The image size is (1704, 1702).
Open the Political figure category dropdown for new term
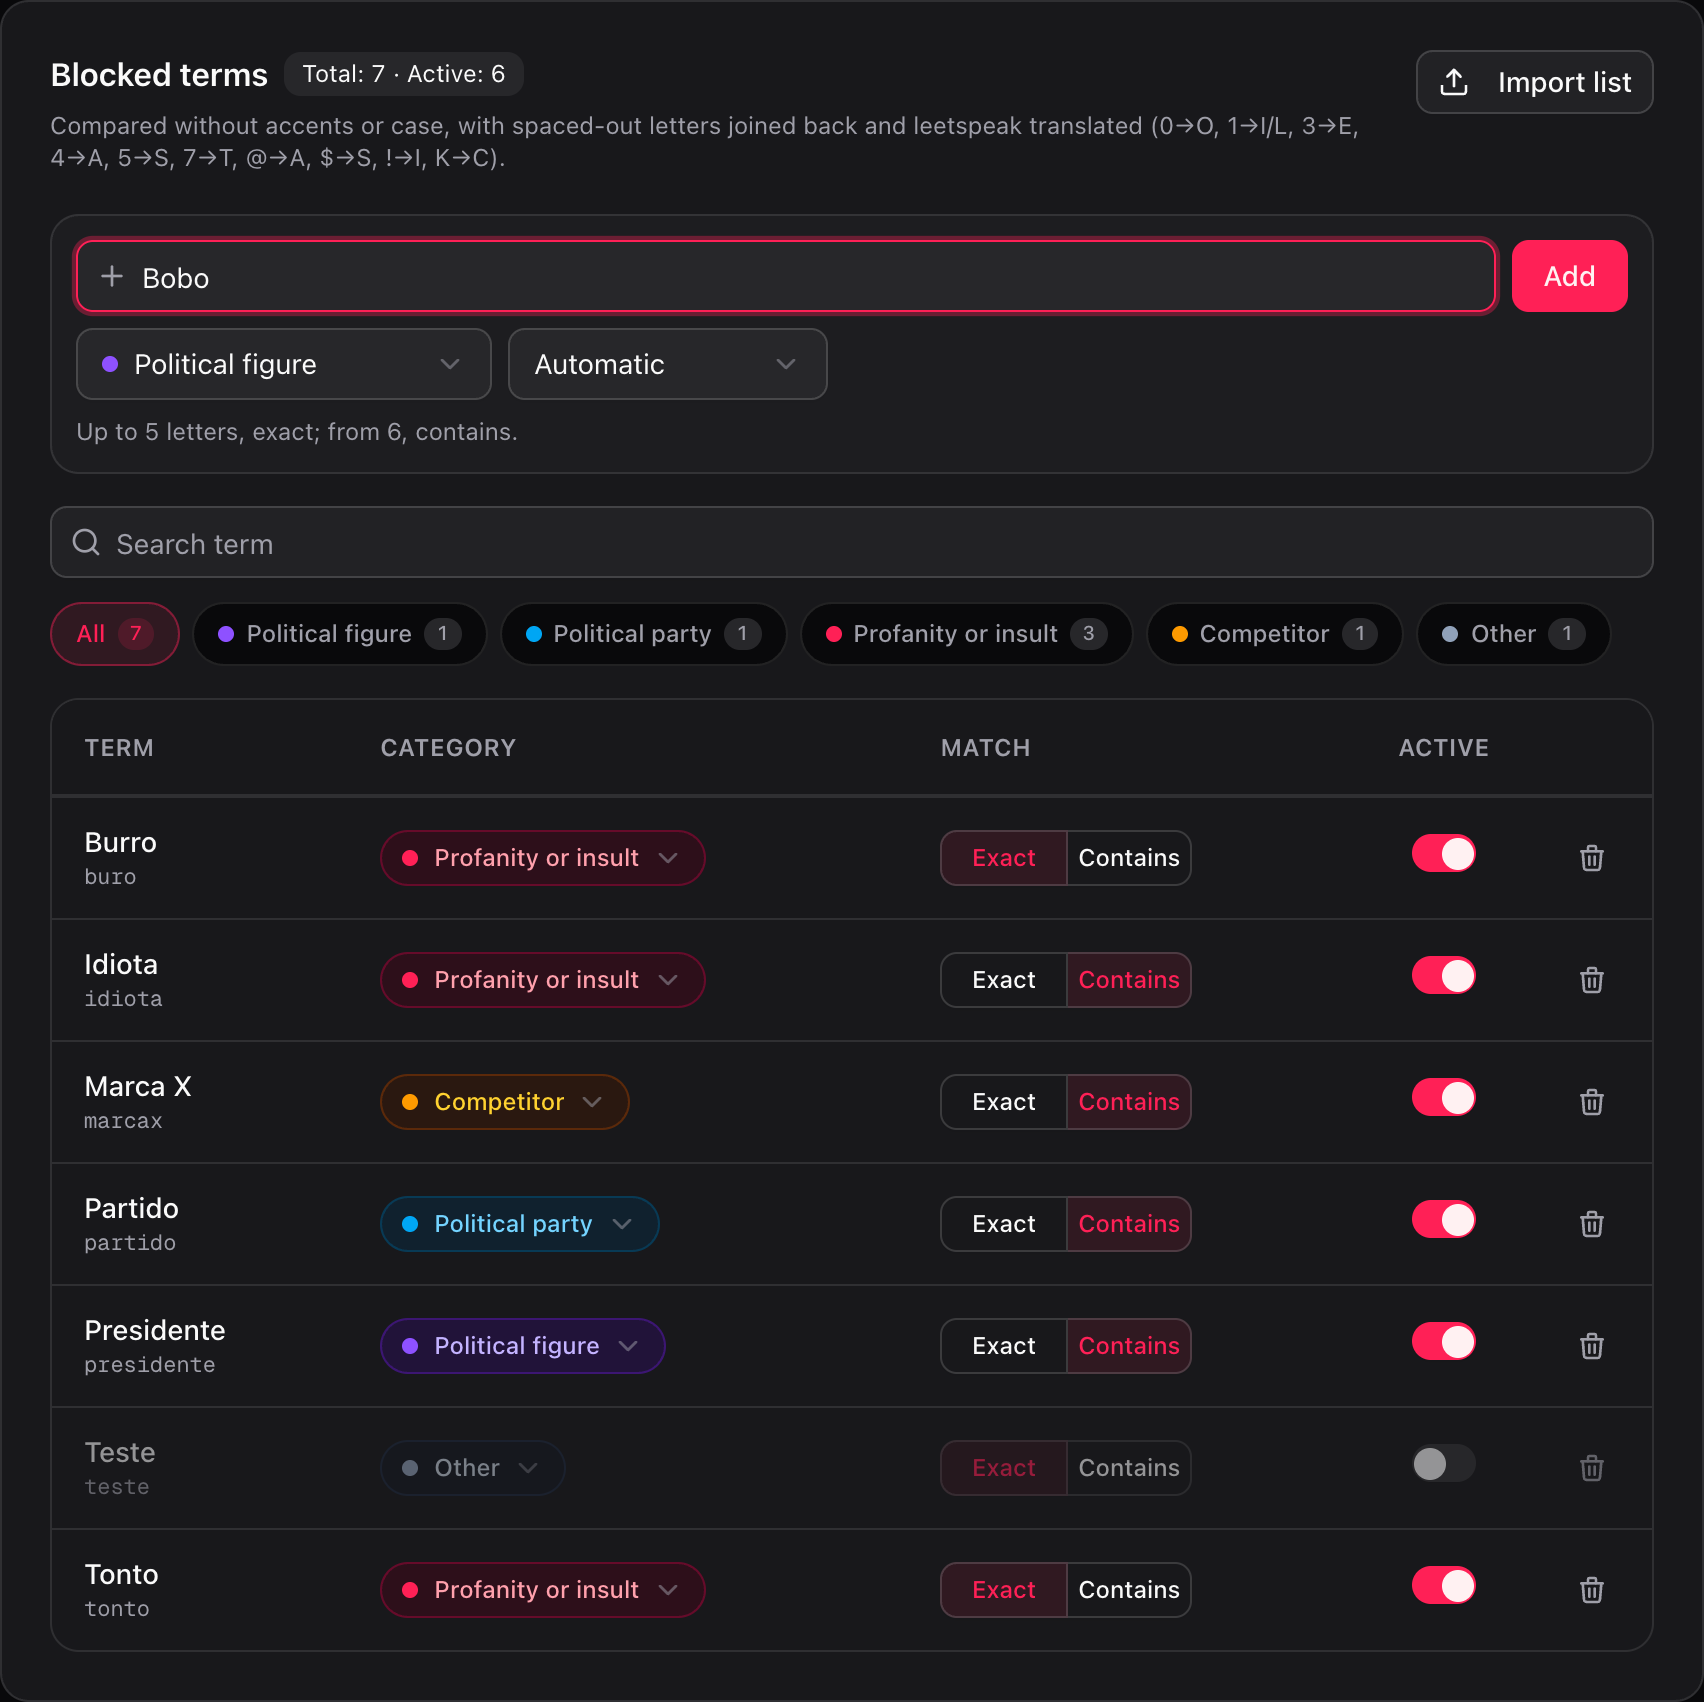pos(284,364)
